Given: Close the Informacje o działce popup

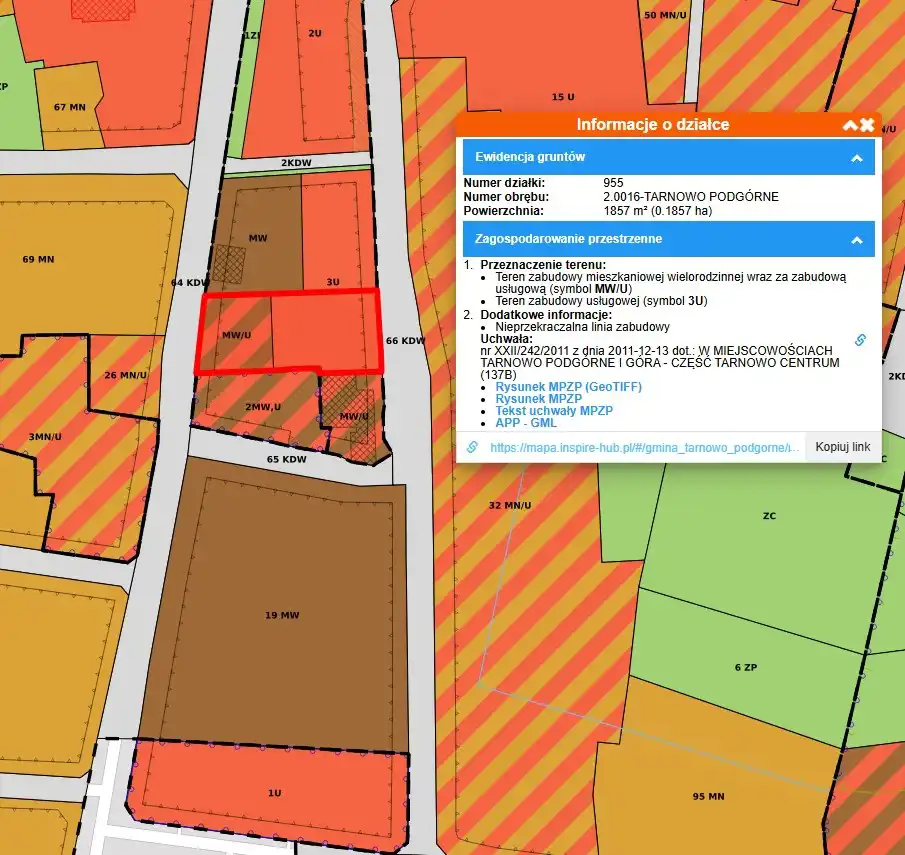Looking at the screenshot, I should coord(867,125).
